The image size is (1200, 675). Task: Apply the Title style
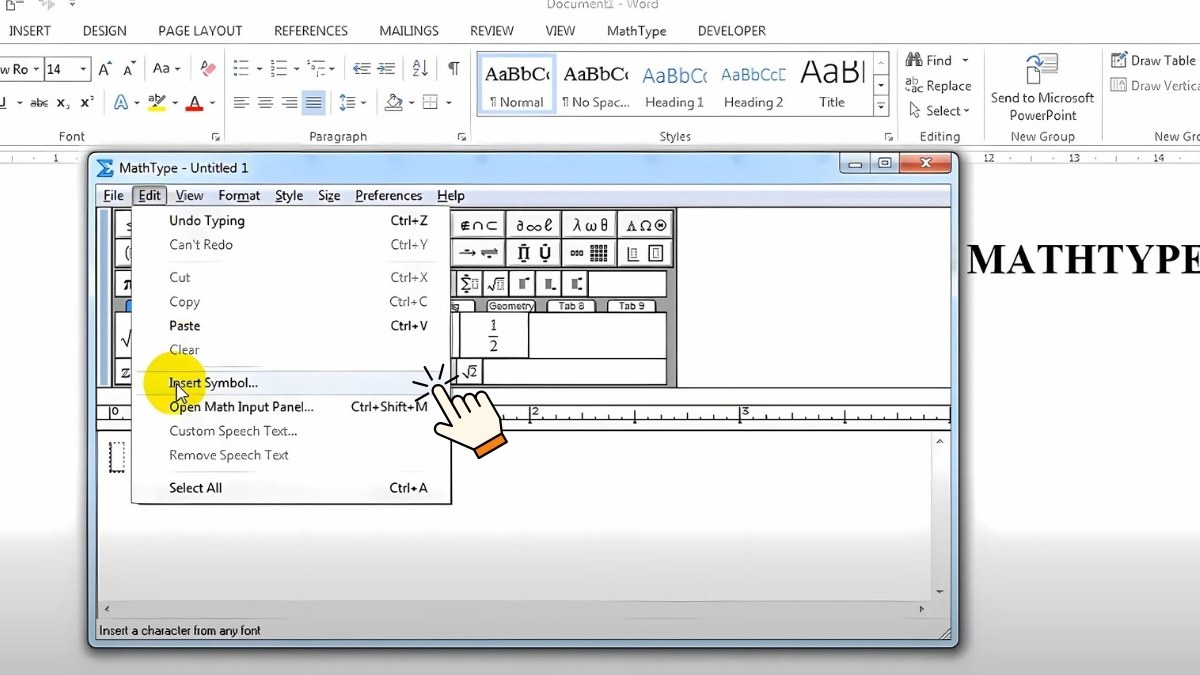832,86
